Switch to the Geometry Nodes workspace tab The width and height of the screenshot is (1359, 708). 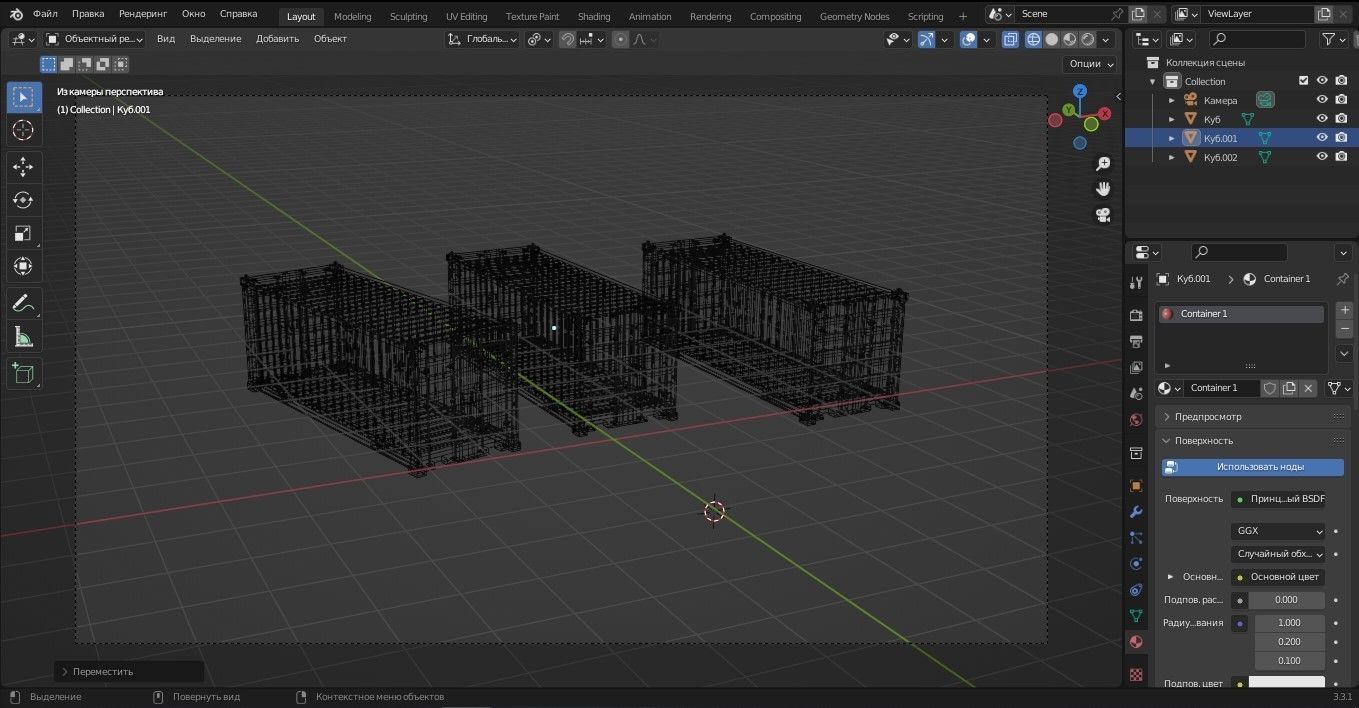(854, 16)
